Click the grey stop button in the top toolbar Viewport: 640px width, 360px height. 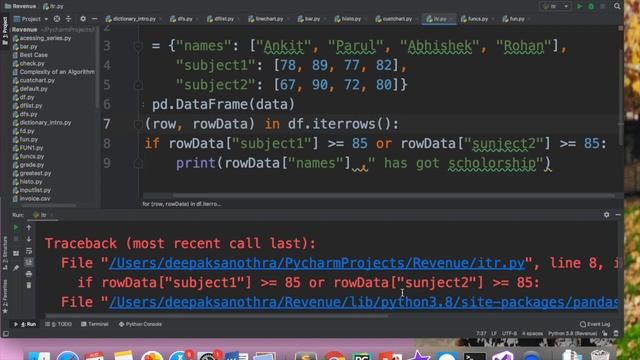[602, 6]
